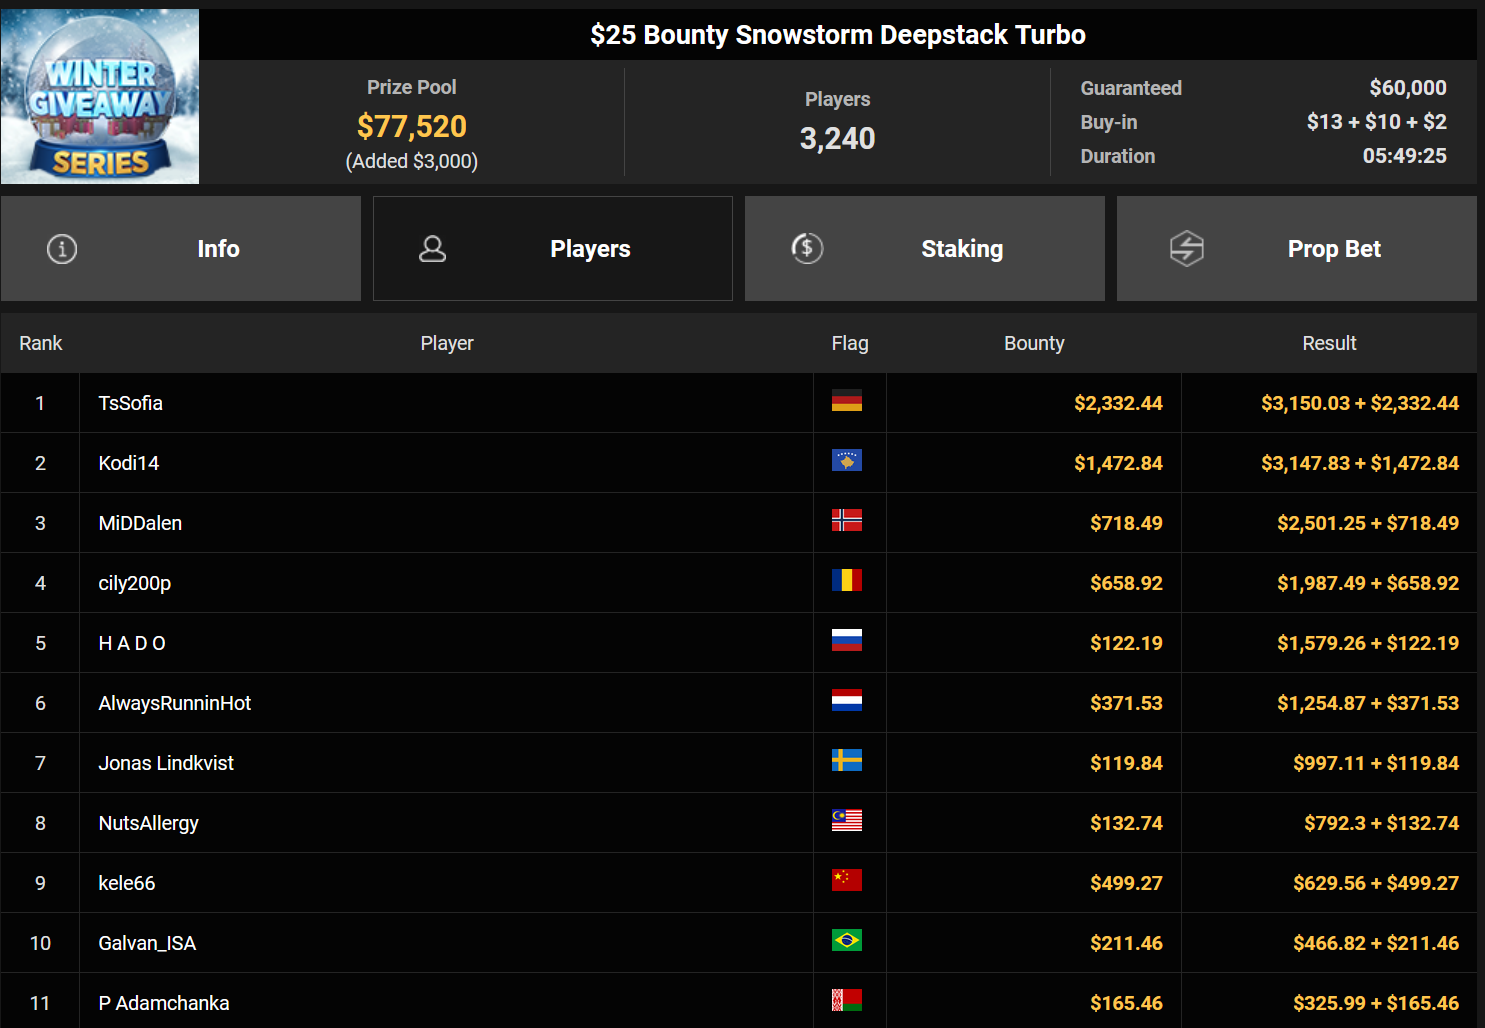The width and height of the screenshot is (1485, 1028).
Task: Click the Result column header
Action: click(x=1329, y=343)
